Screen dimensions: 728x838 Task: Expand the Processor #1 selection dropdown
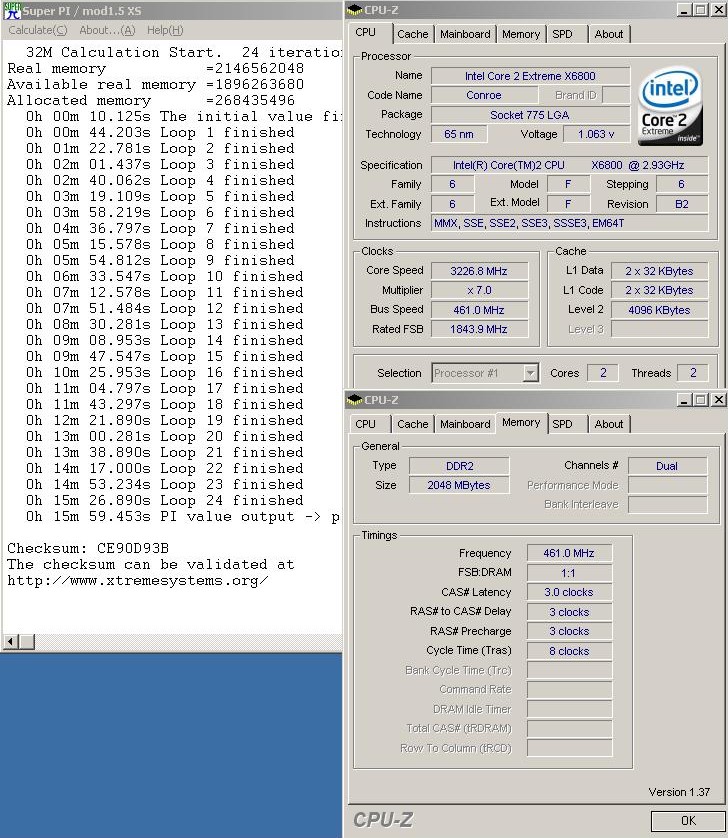click(530, 373)
